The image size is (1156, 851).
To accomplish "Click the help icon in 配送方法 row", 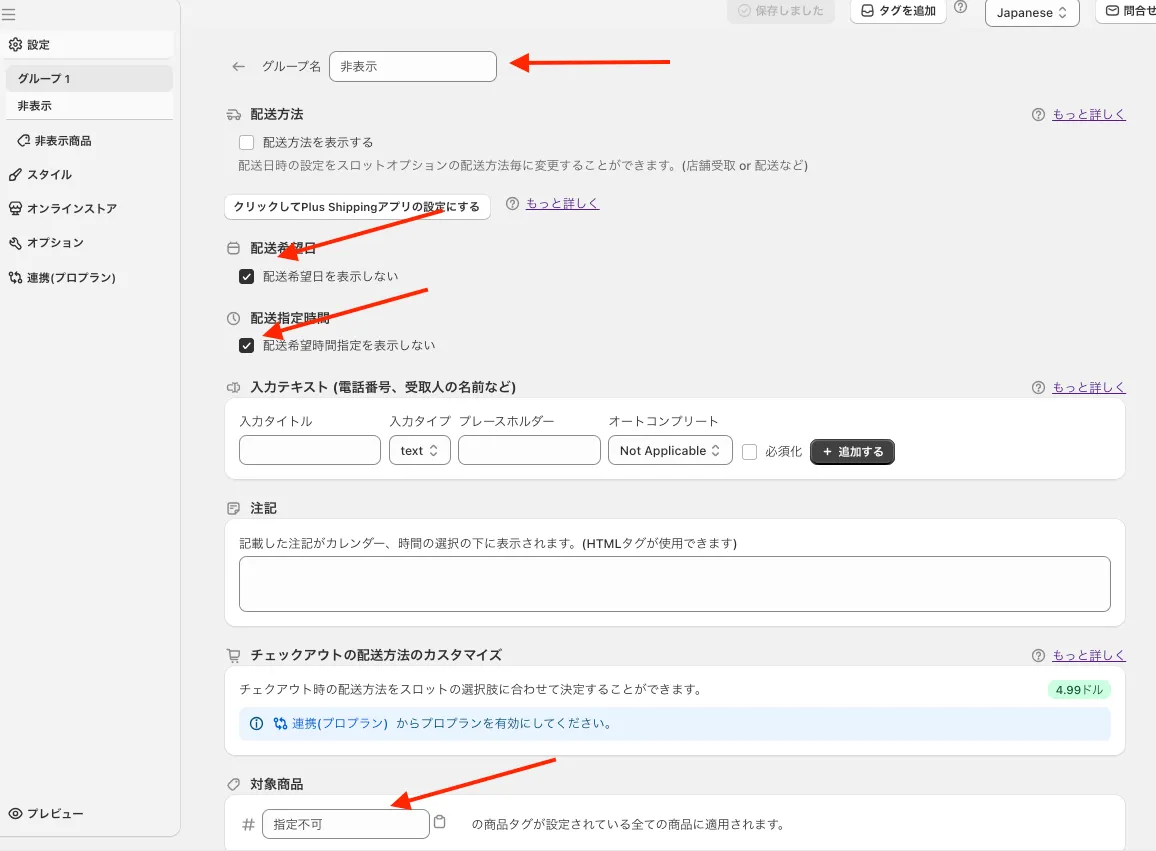I will (x=1038, y=115).
